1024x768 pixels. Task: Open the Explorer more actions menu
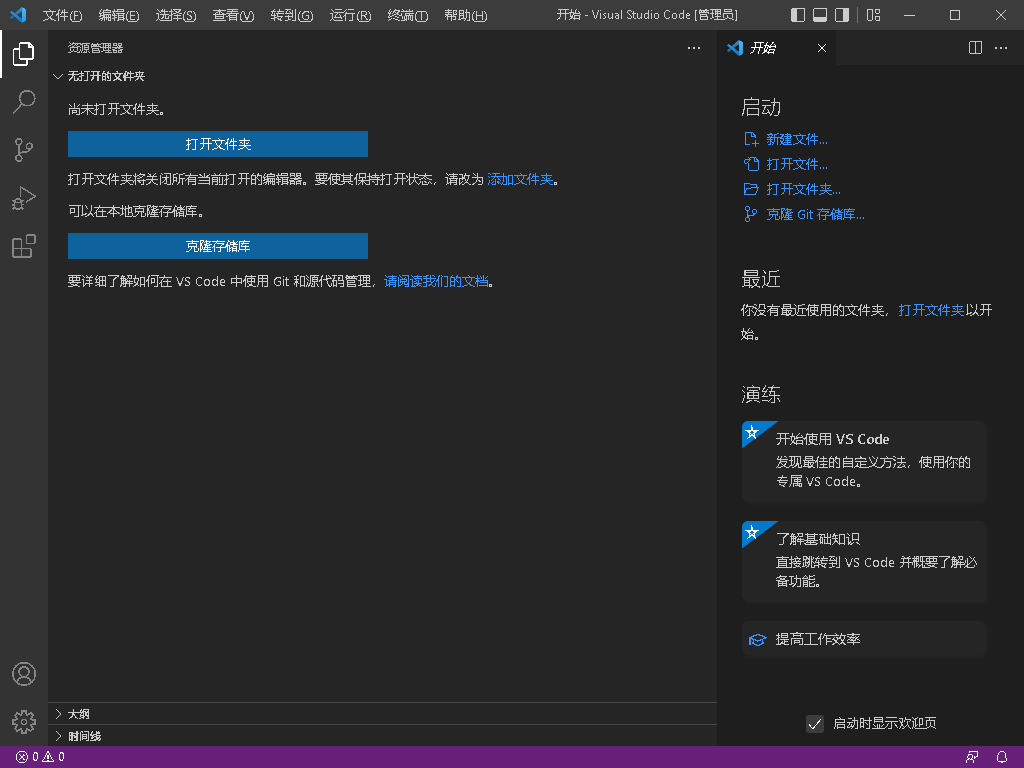[x=694, y=47]
